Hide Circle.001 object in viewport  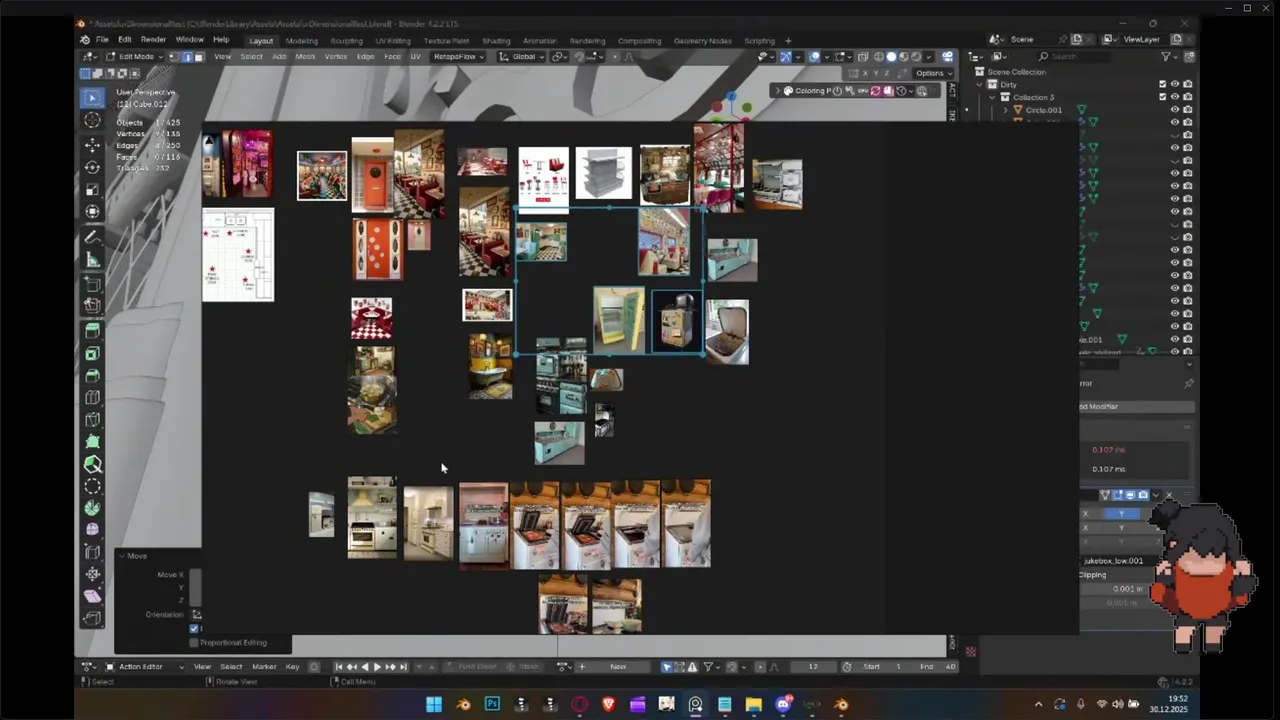tap(1175, 110)
